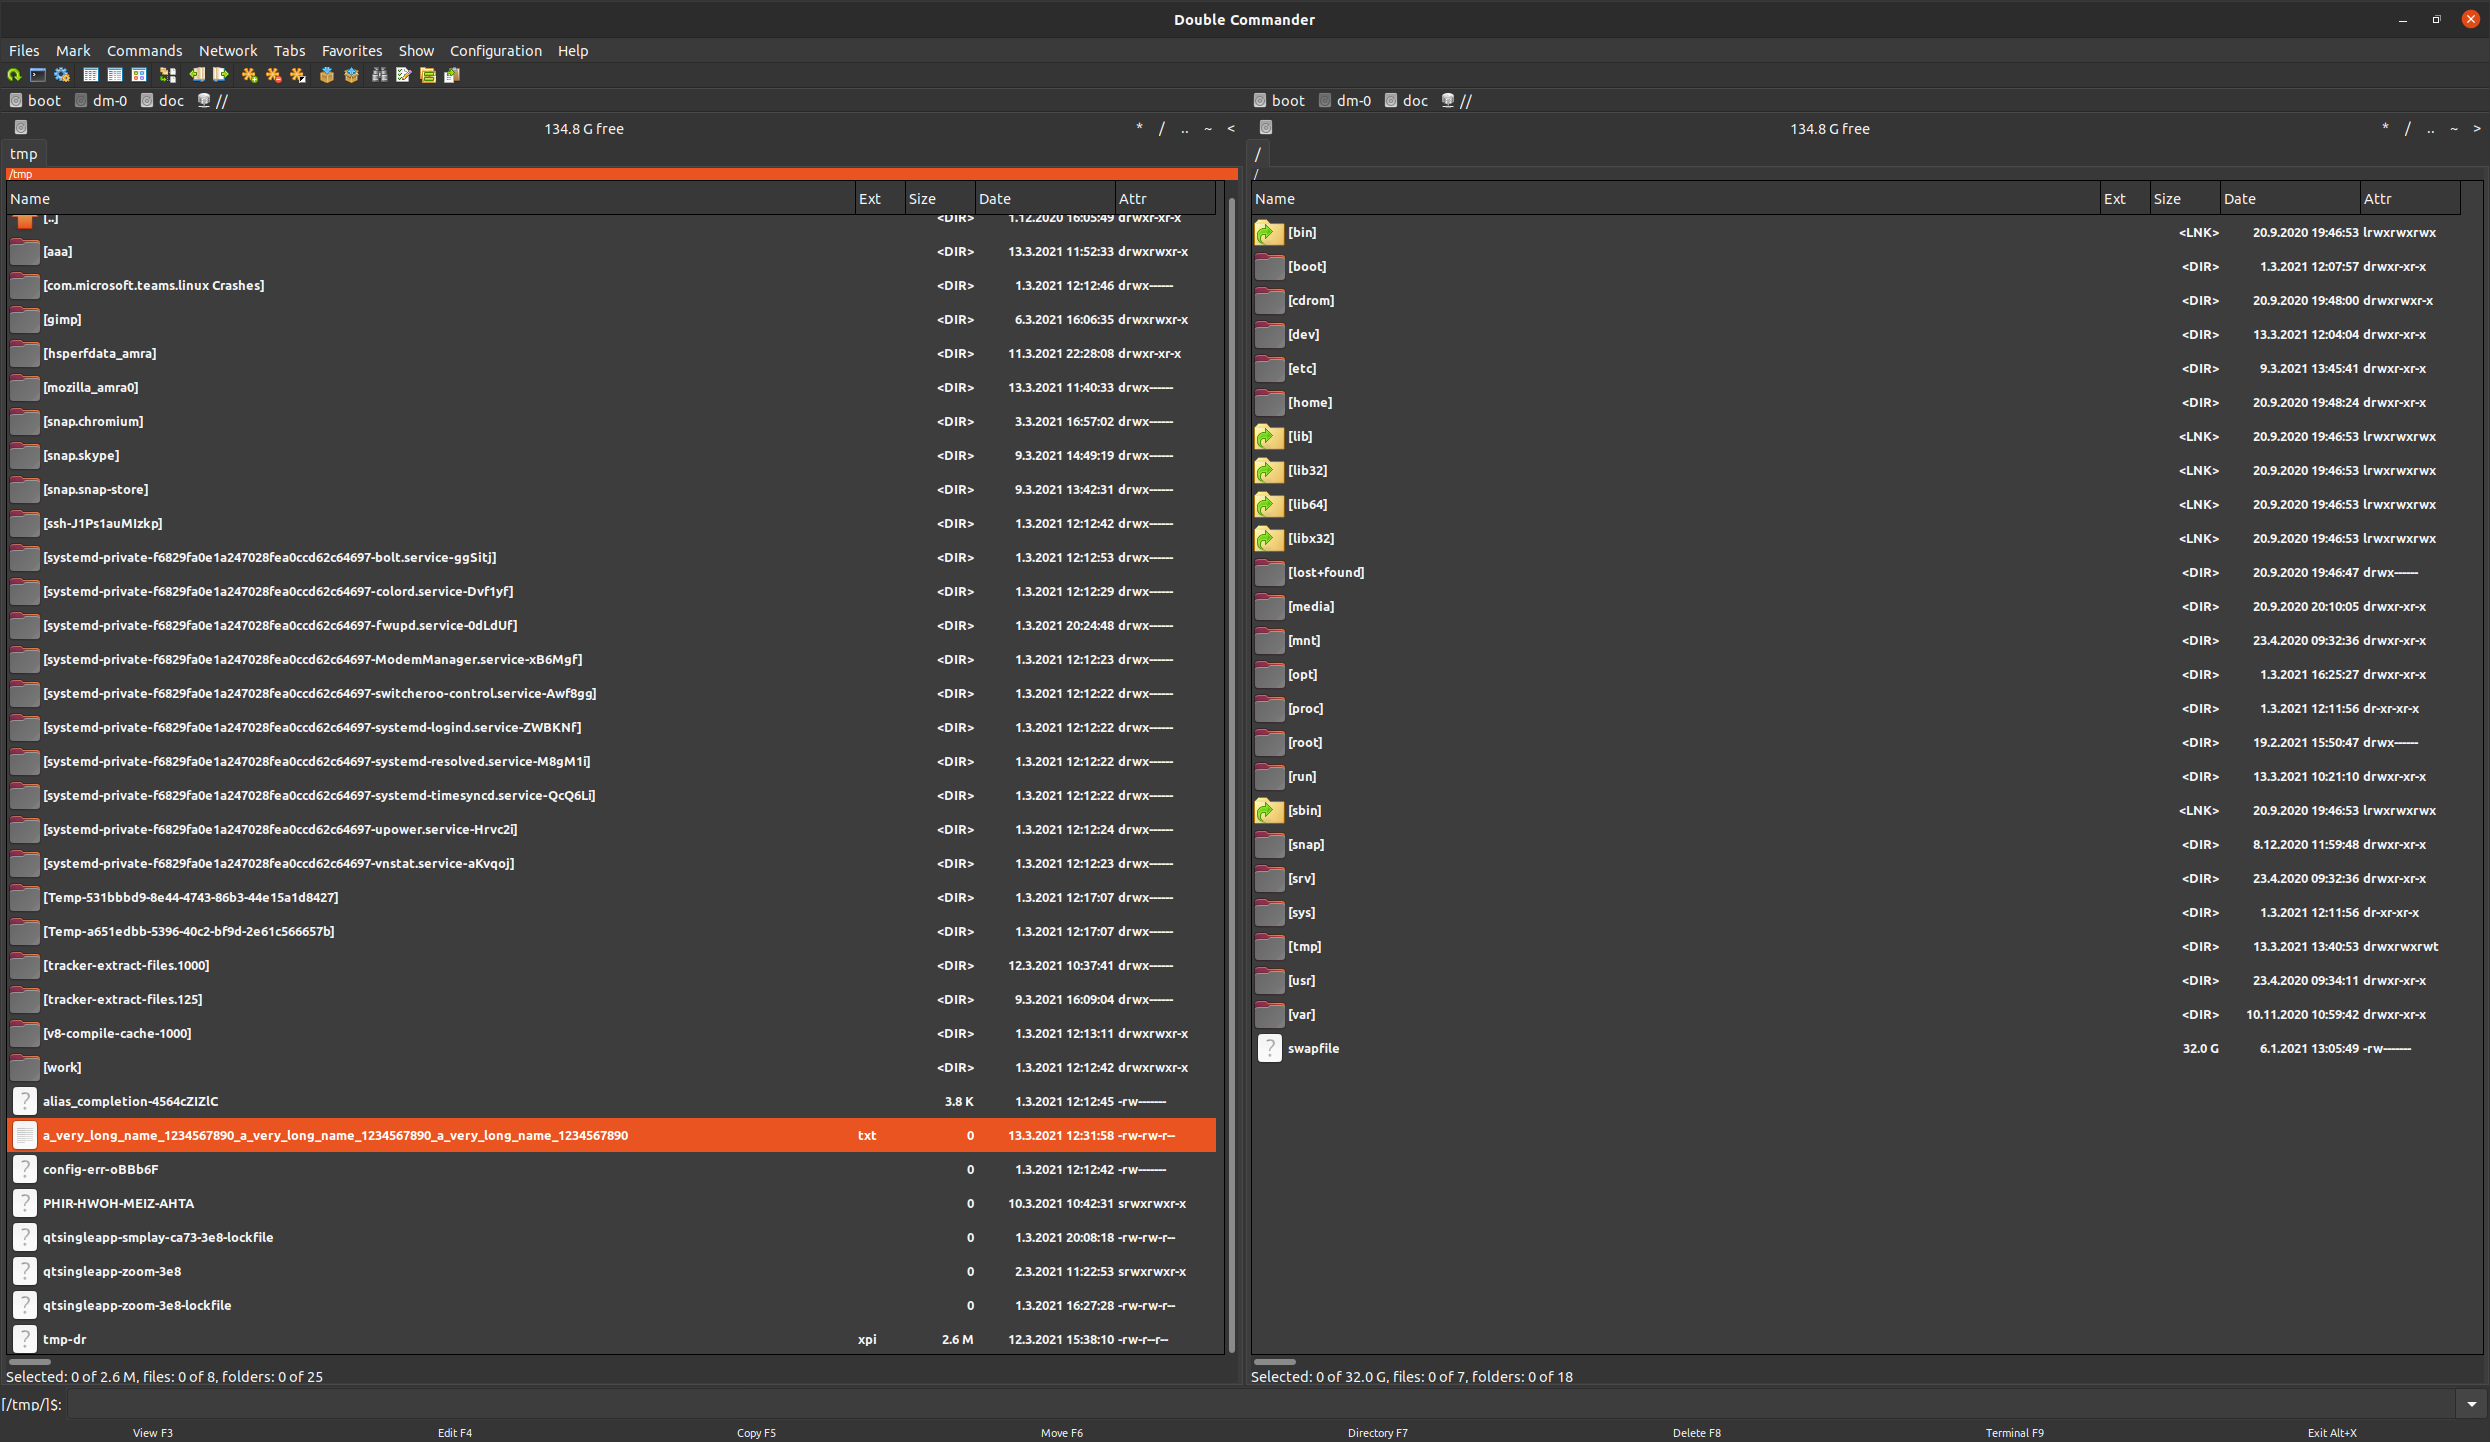Image resolution: width=2490 pixels, height=1442 pixels.
Task: Switch to Brief view toolbar icon
Action: click(x=91, y=75)
